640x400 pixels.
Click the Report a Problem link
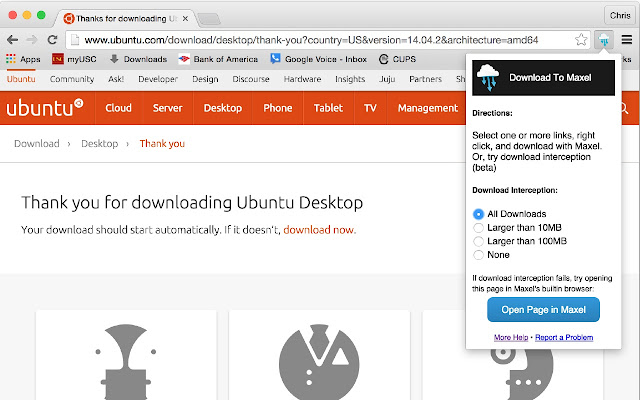click(564, 337)
